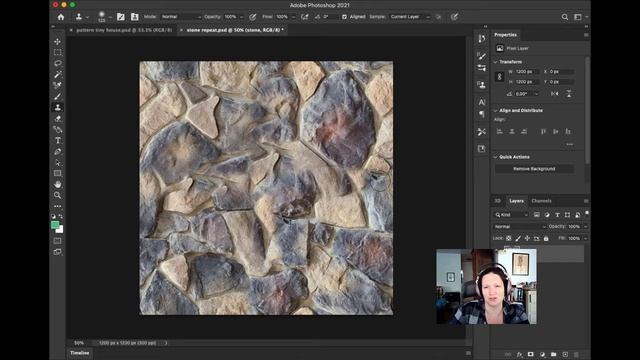Image resolution: width=640 pixels, height=360 pixels.
Task: Toggle the Aligned checkbox
Action: coord(344,17)
